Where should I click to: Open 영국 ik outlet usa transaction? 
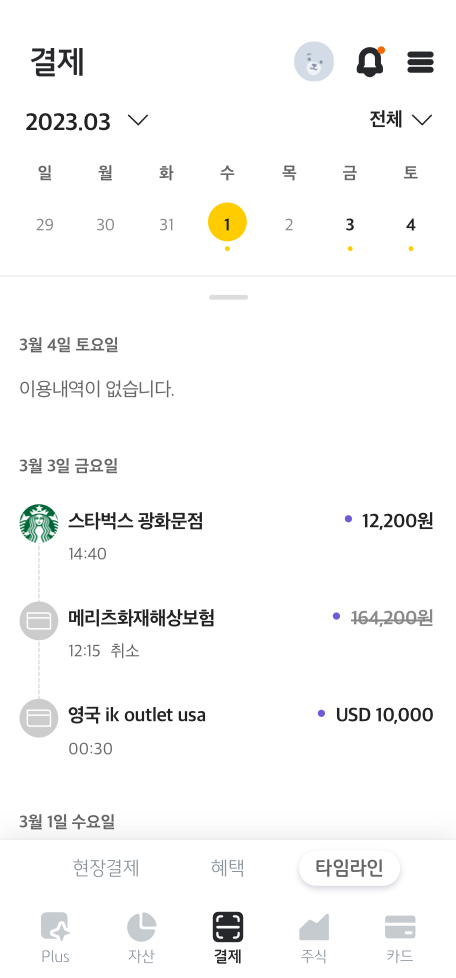226,728
